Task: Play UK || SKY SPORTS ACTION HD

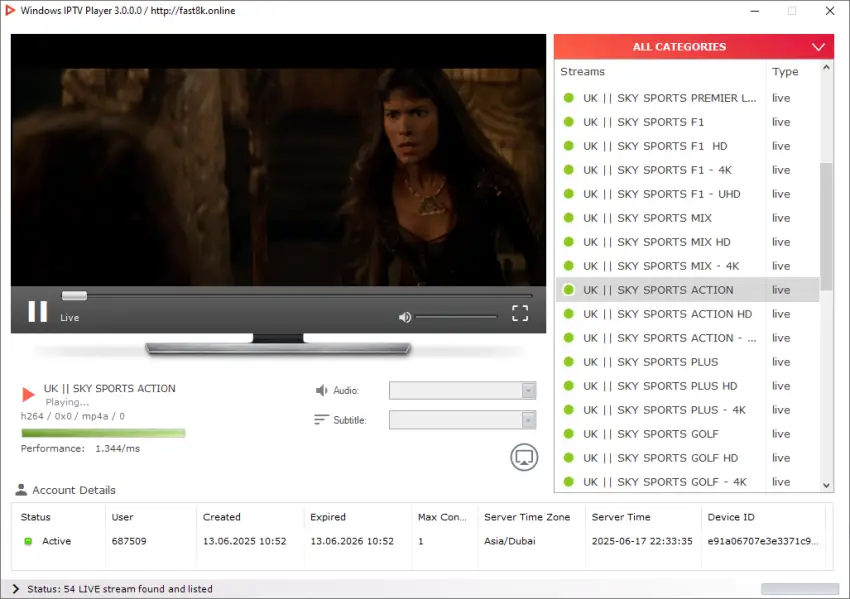Action: (x=687, y=314)
